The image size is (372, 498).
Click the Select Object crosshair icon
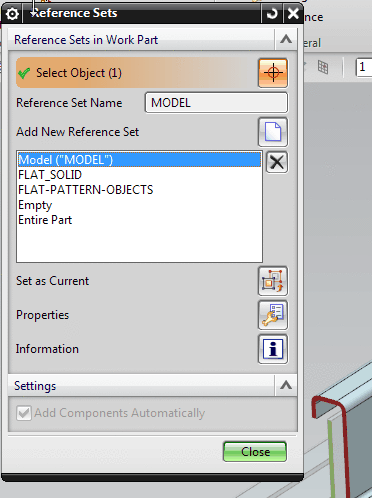[273, 73]
